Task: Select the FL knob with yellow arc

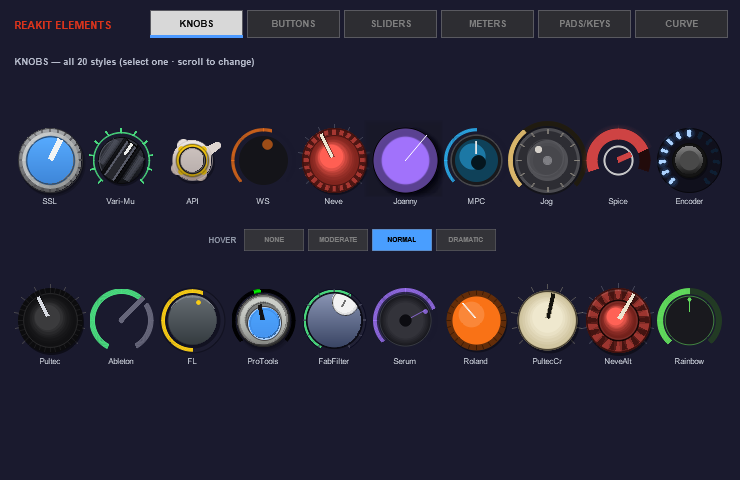Action: click(192, 320)
